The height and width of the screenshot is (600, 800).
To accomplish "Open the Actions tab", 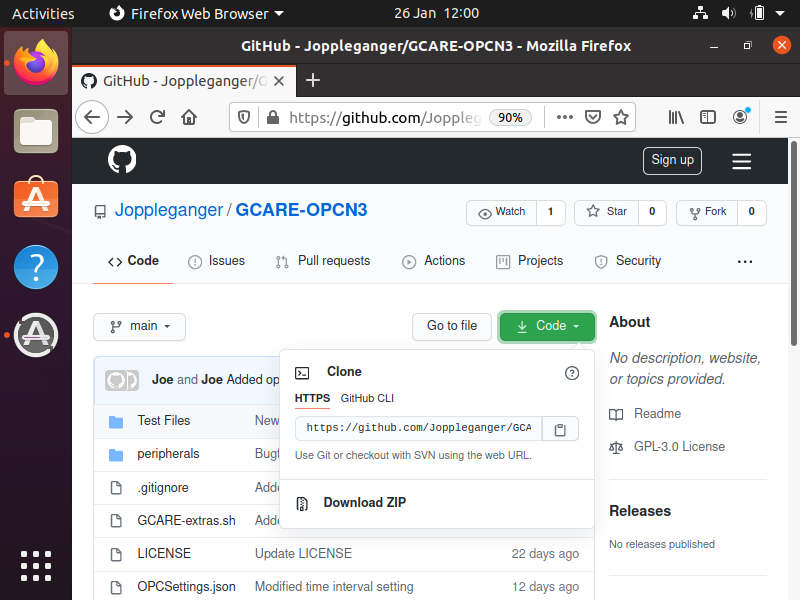I will pyautogui.click(x=434, y=261).
